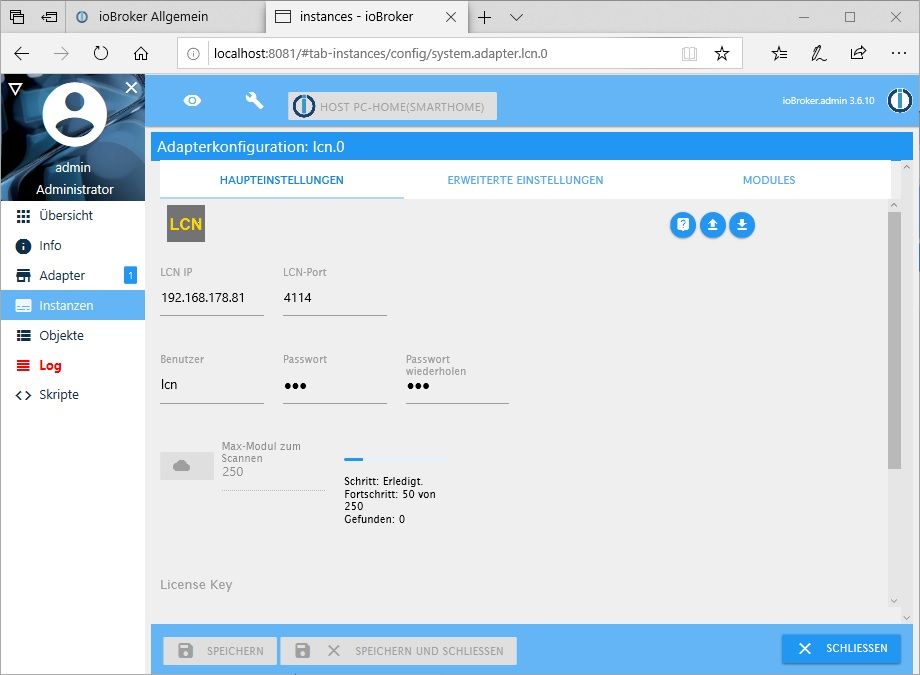Open browser settings and more menu
920x675 pixels.
[x=898, y=54]
